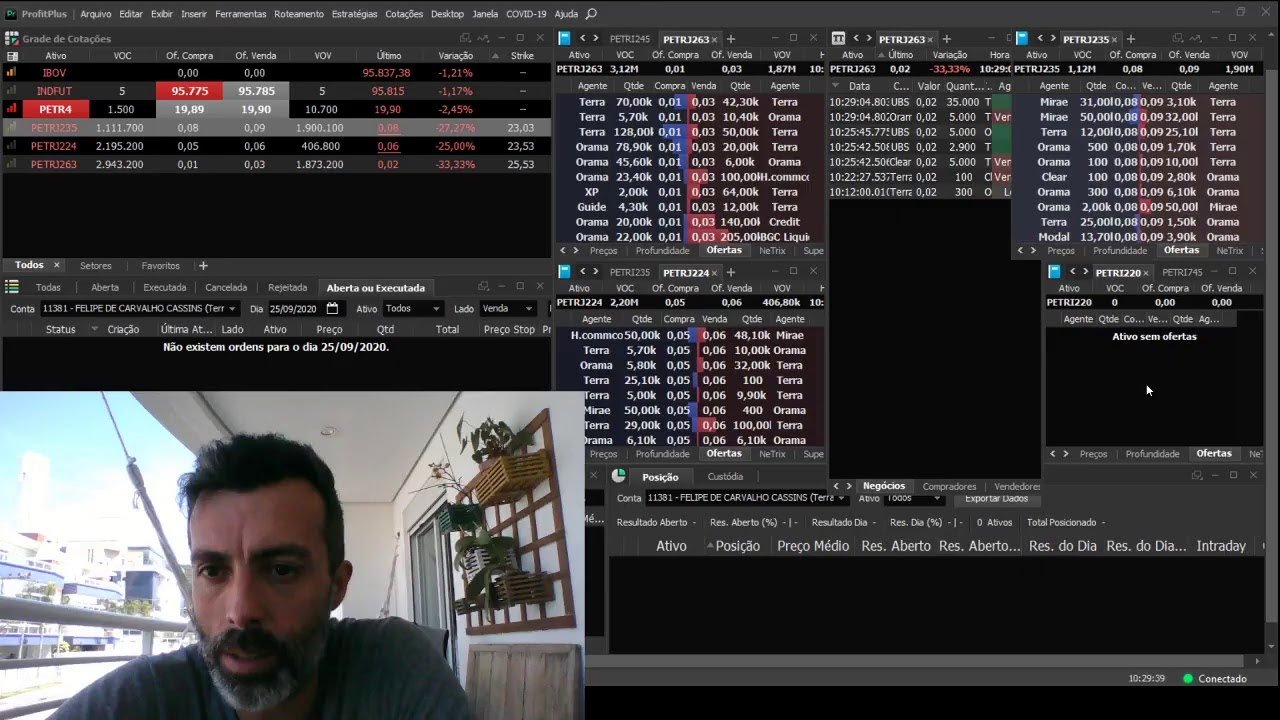Open the calendar date picker next to 25/09/2020
Image resolution: width=1280 pixels, height=720 pixels.
(x=332, y=309)
